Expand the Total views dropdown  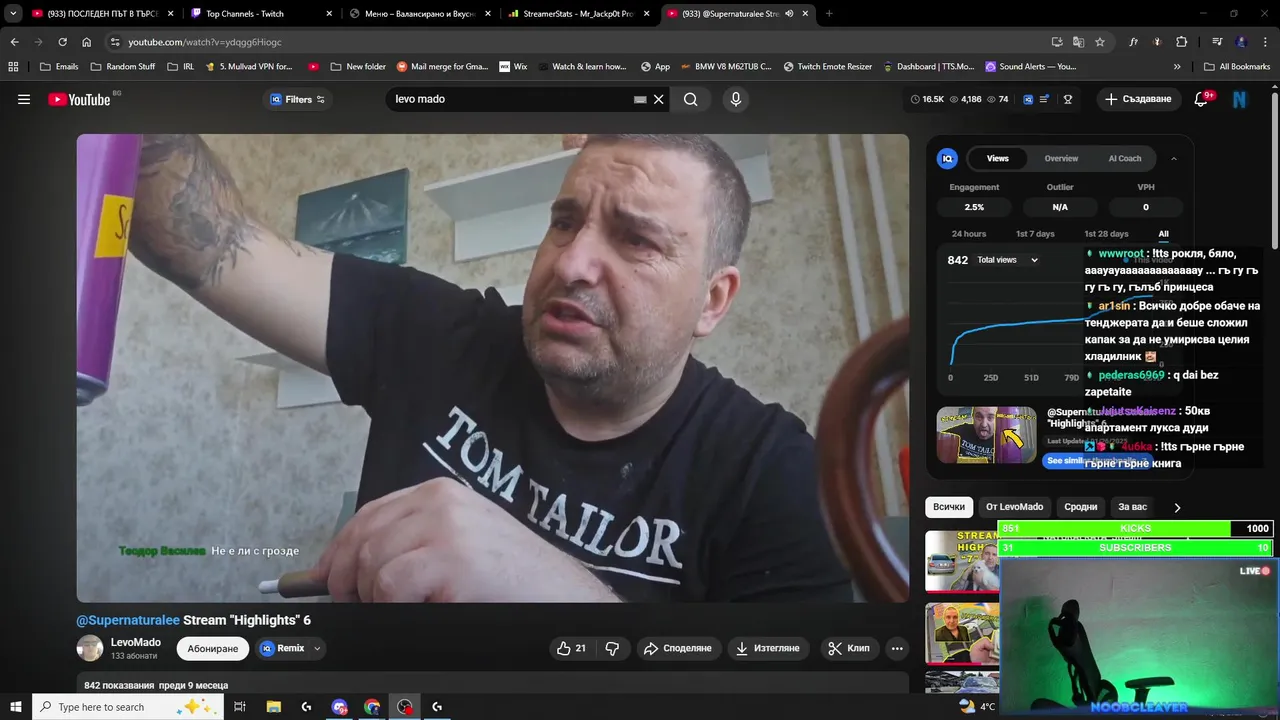[x=1008, y=260]
